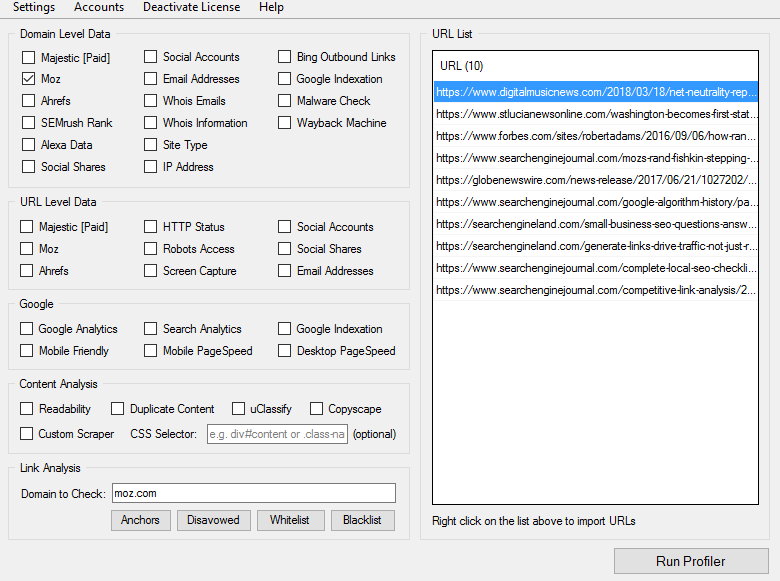Screen dimensions: 780x581
Task: Turn on Mobile PageSpeed checkbox
Action: [151, 351]
